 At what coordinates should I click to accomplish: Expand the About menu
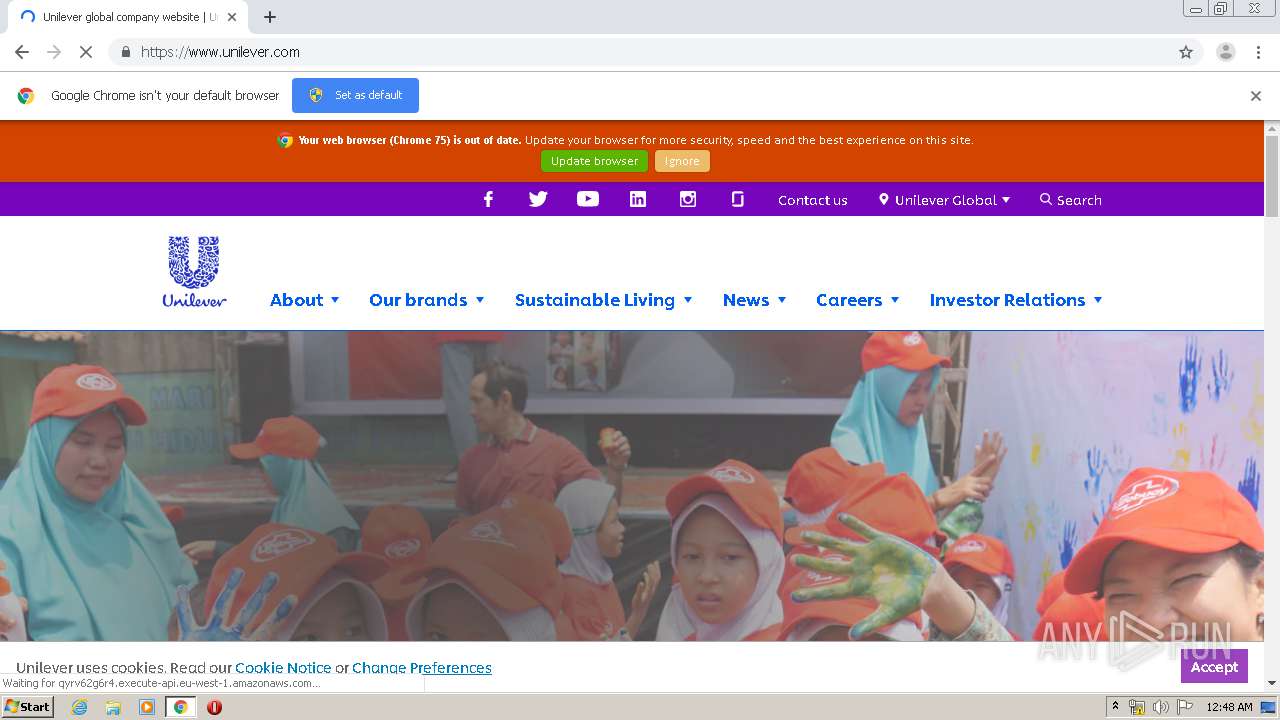(305, 300)
